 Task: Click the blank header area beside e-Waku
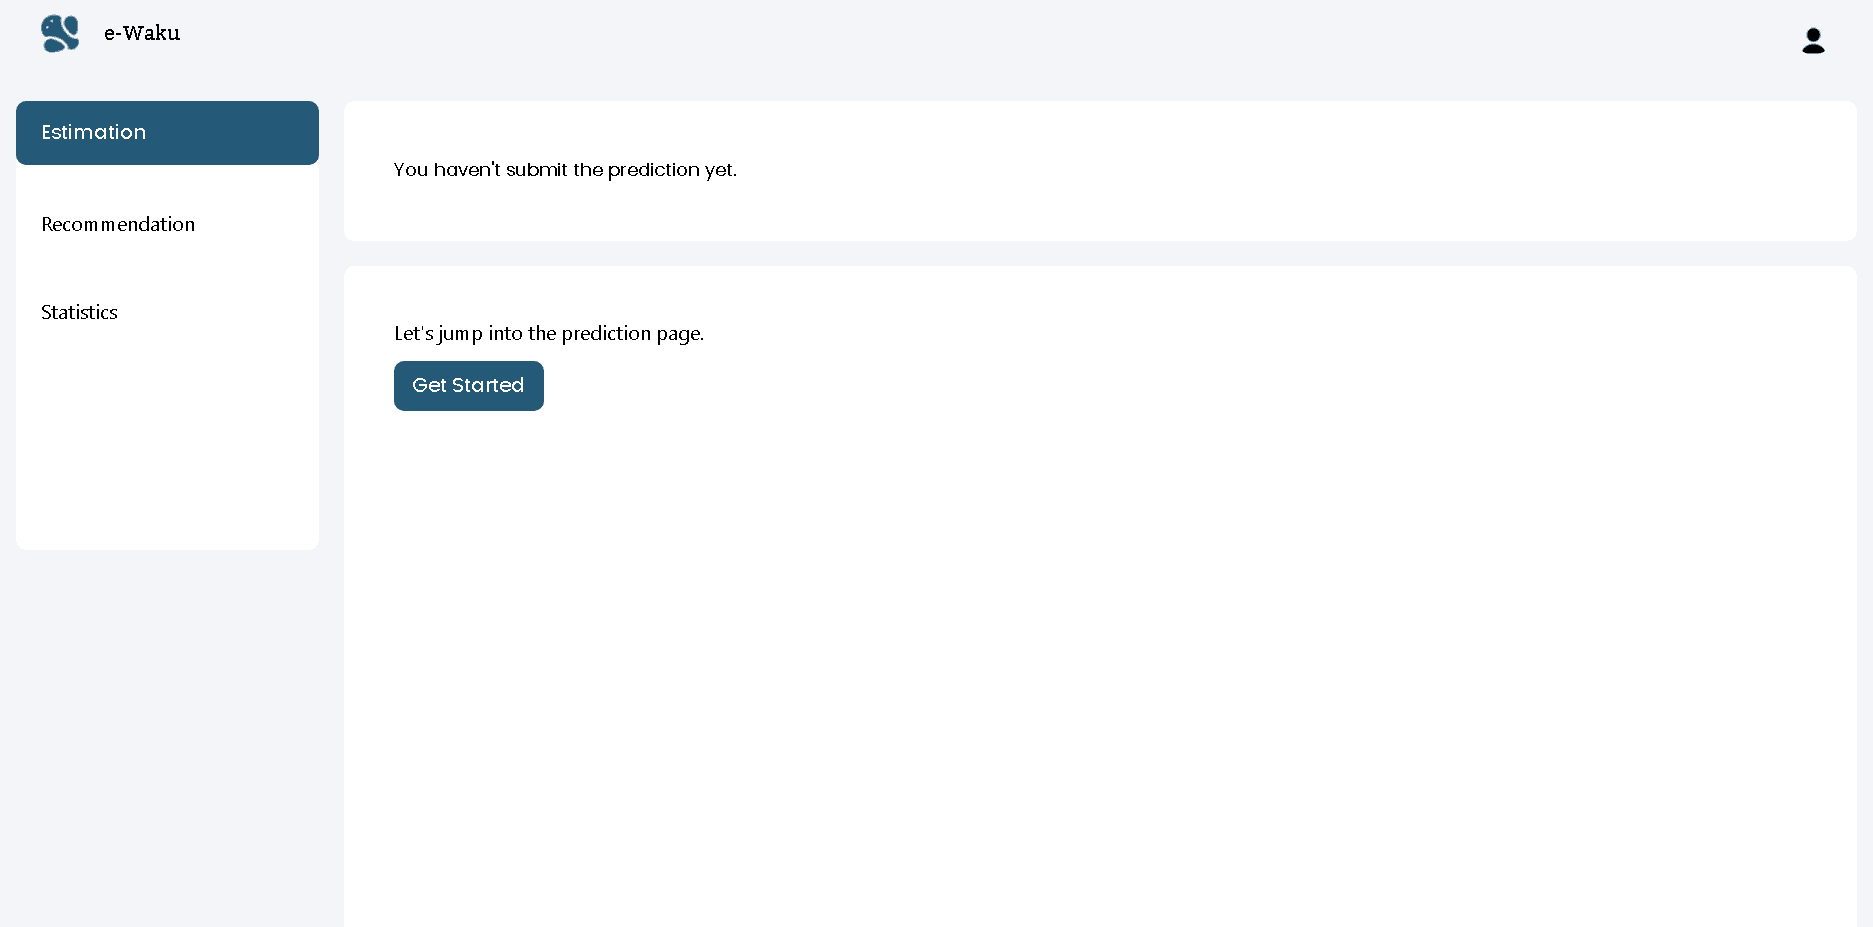(x=900, y=40)
